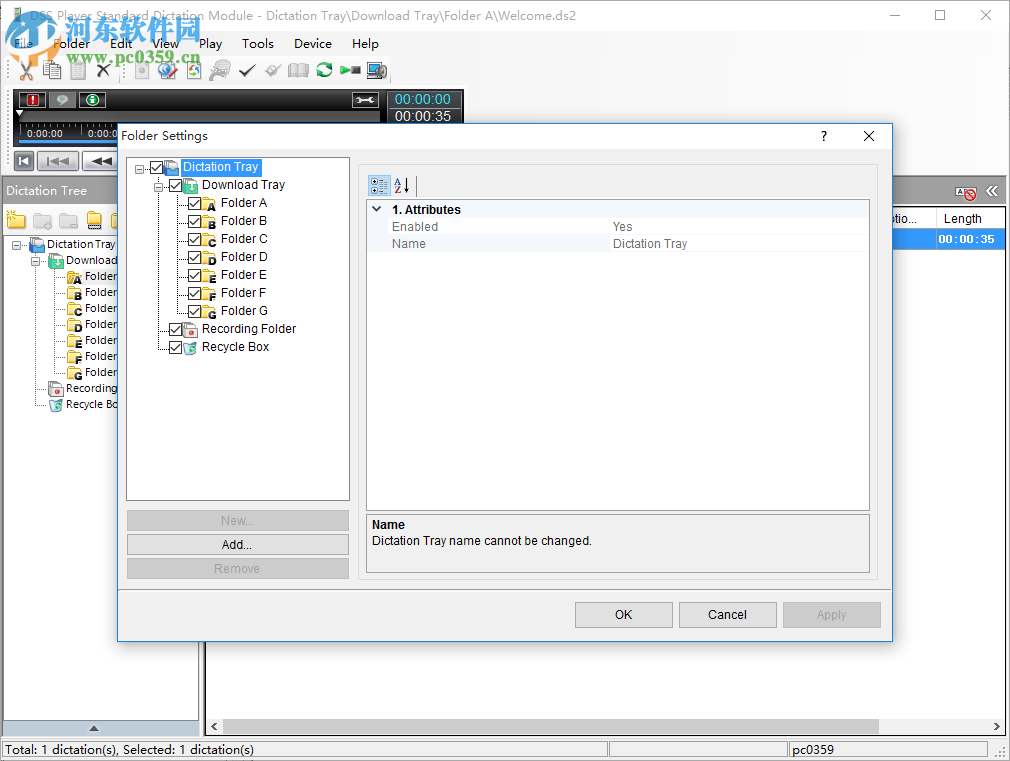Click the open book toolbar icon
This screenshot has width=1010, height=761.
coord(298,70)
